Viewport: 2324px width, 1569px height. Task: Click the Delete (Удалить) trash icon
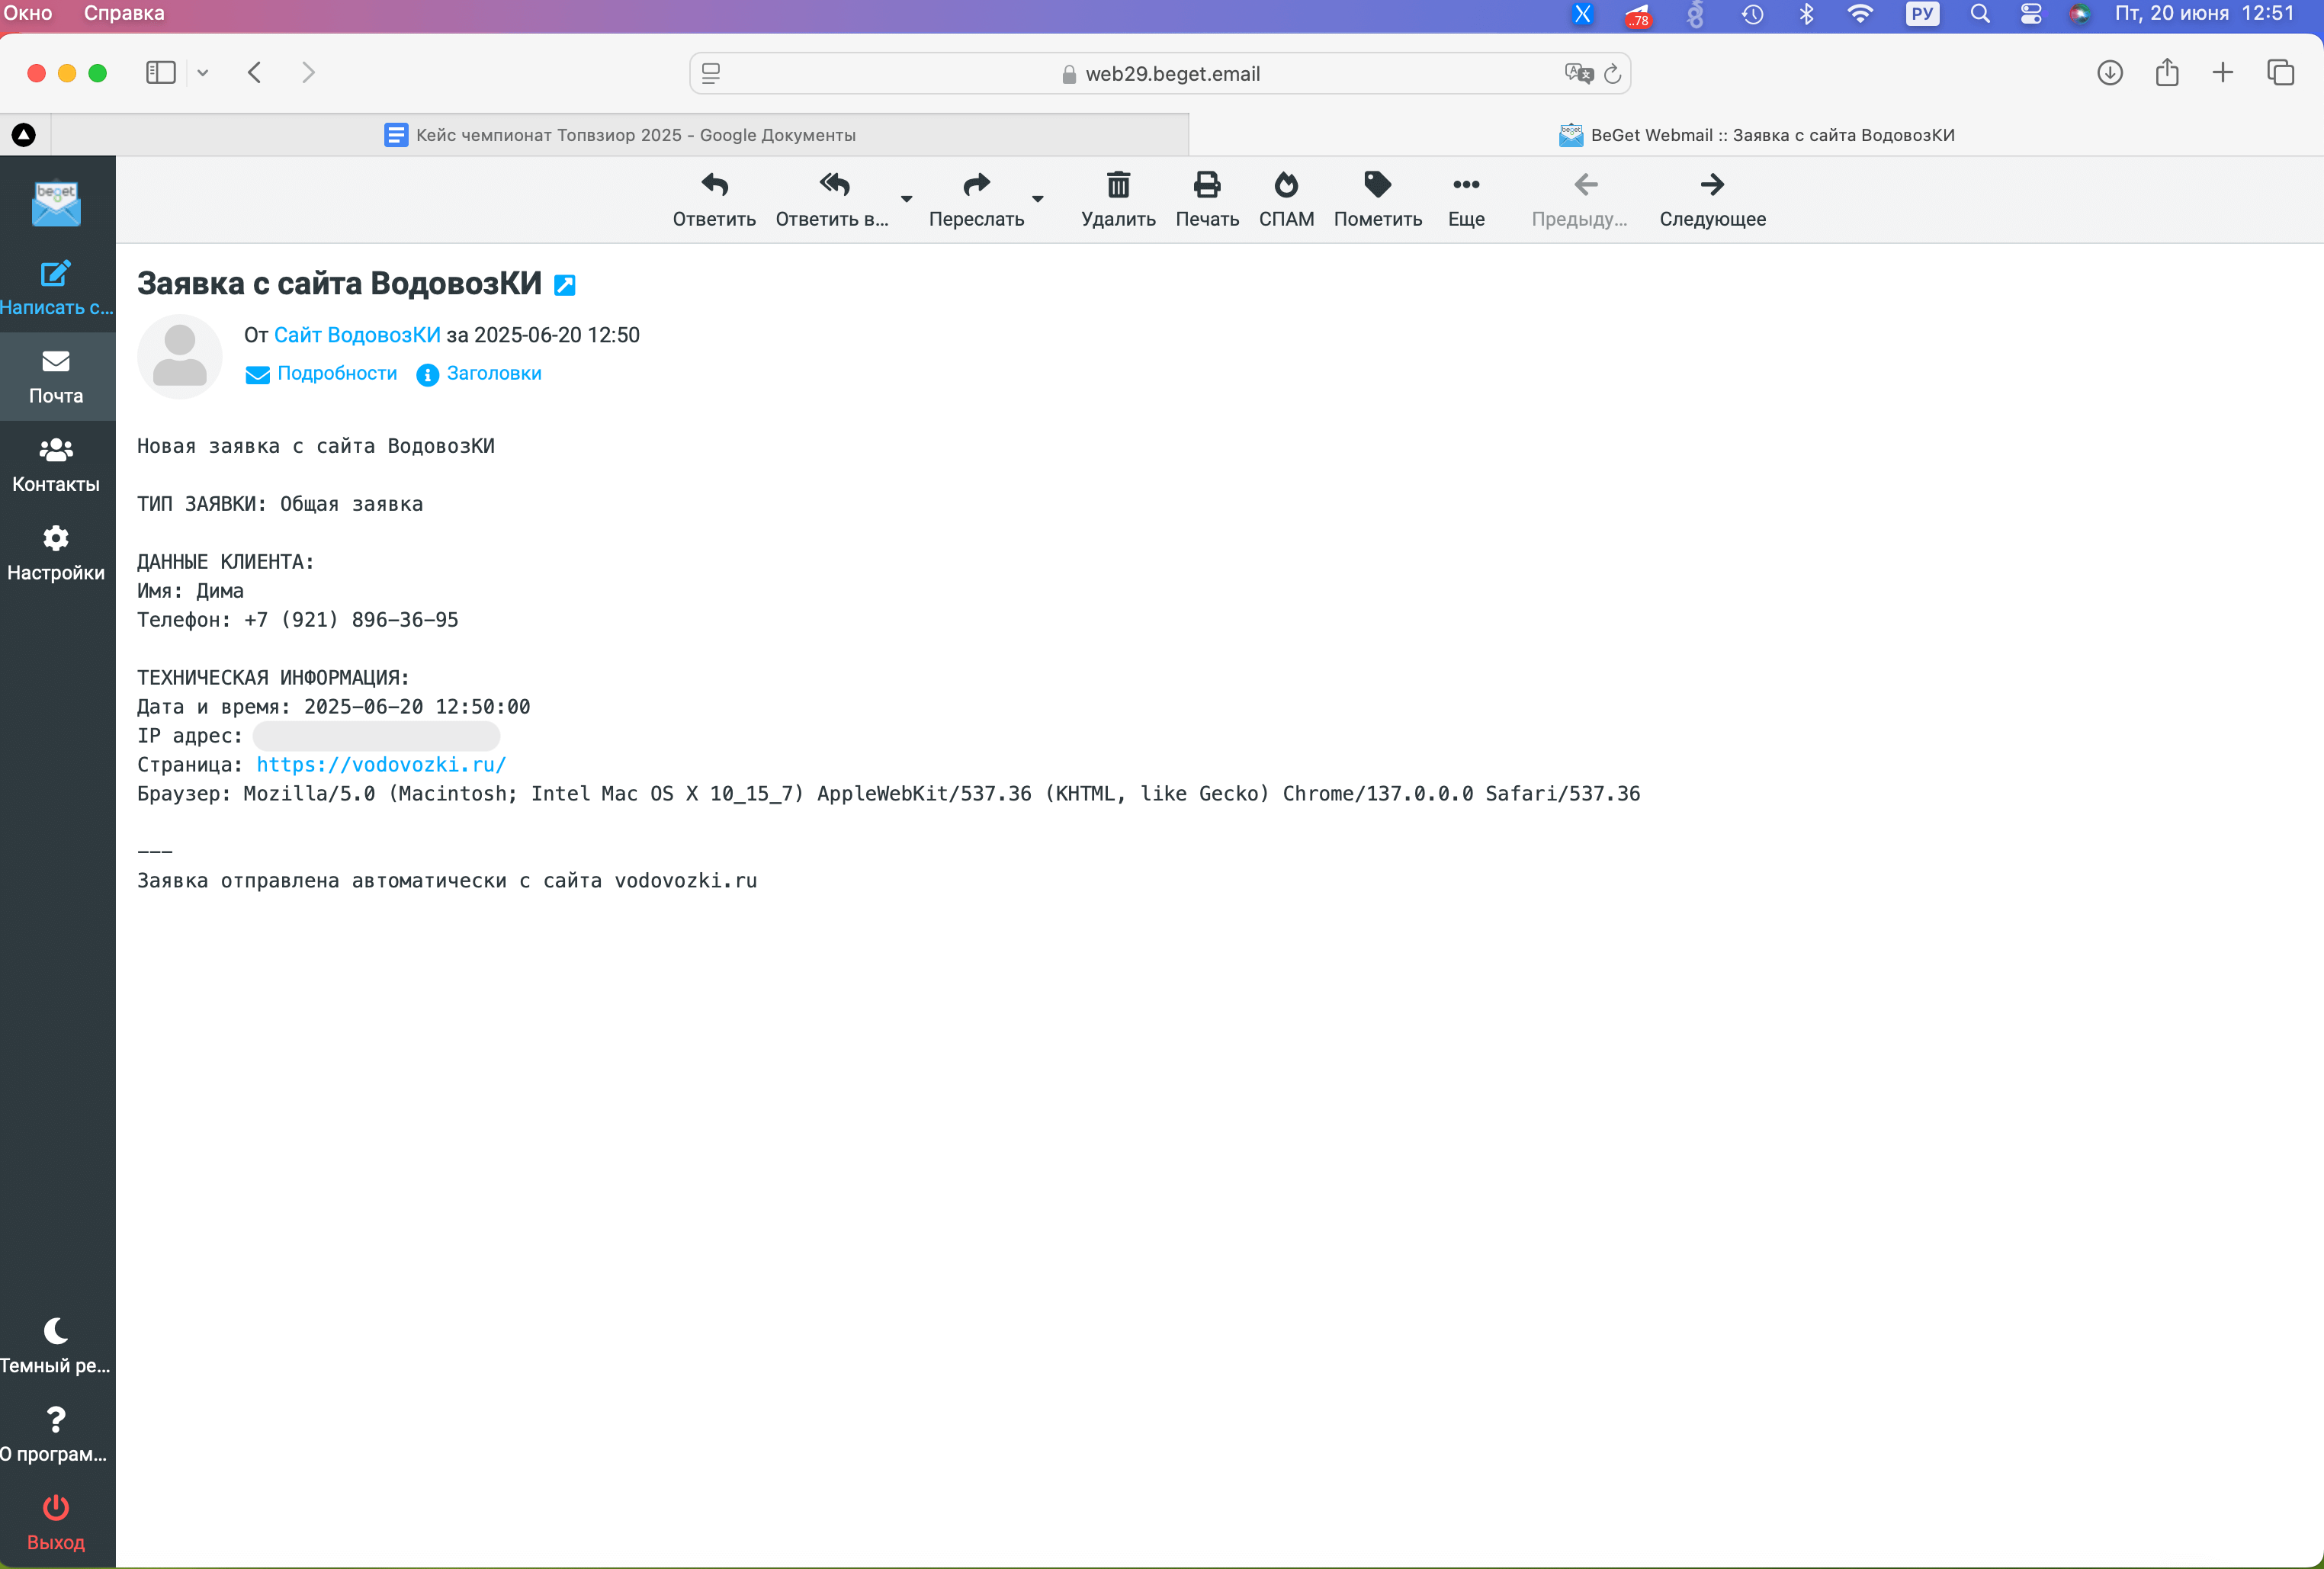click(1118, 186)
